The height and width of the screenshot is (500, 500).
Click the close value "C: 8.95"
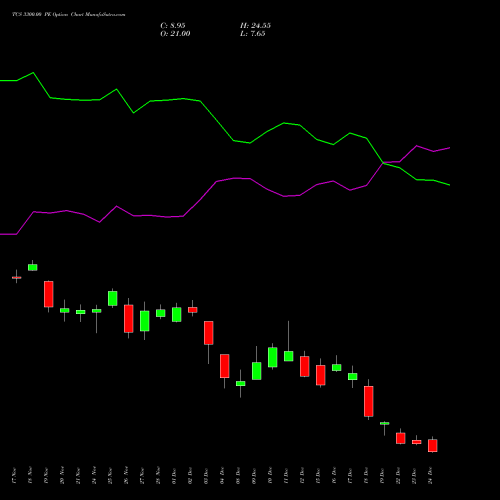(x=173, y=26)
